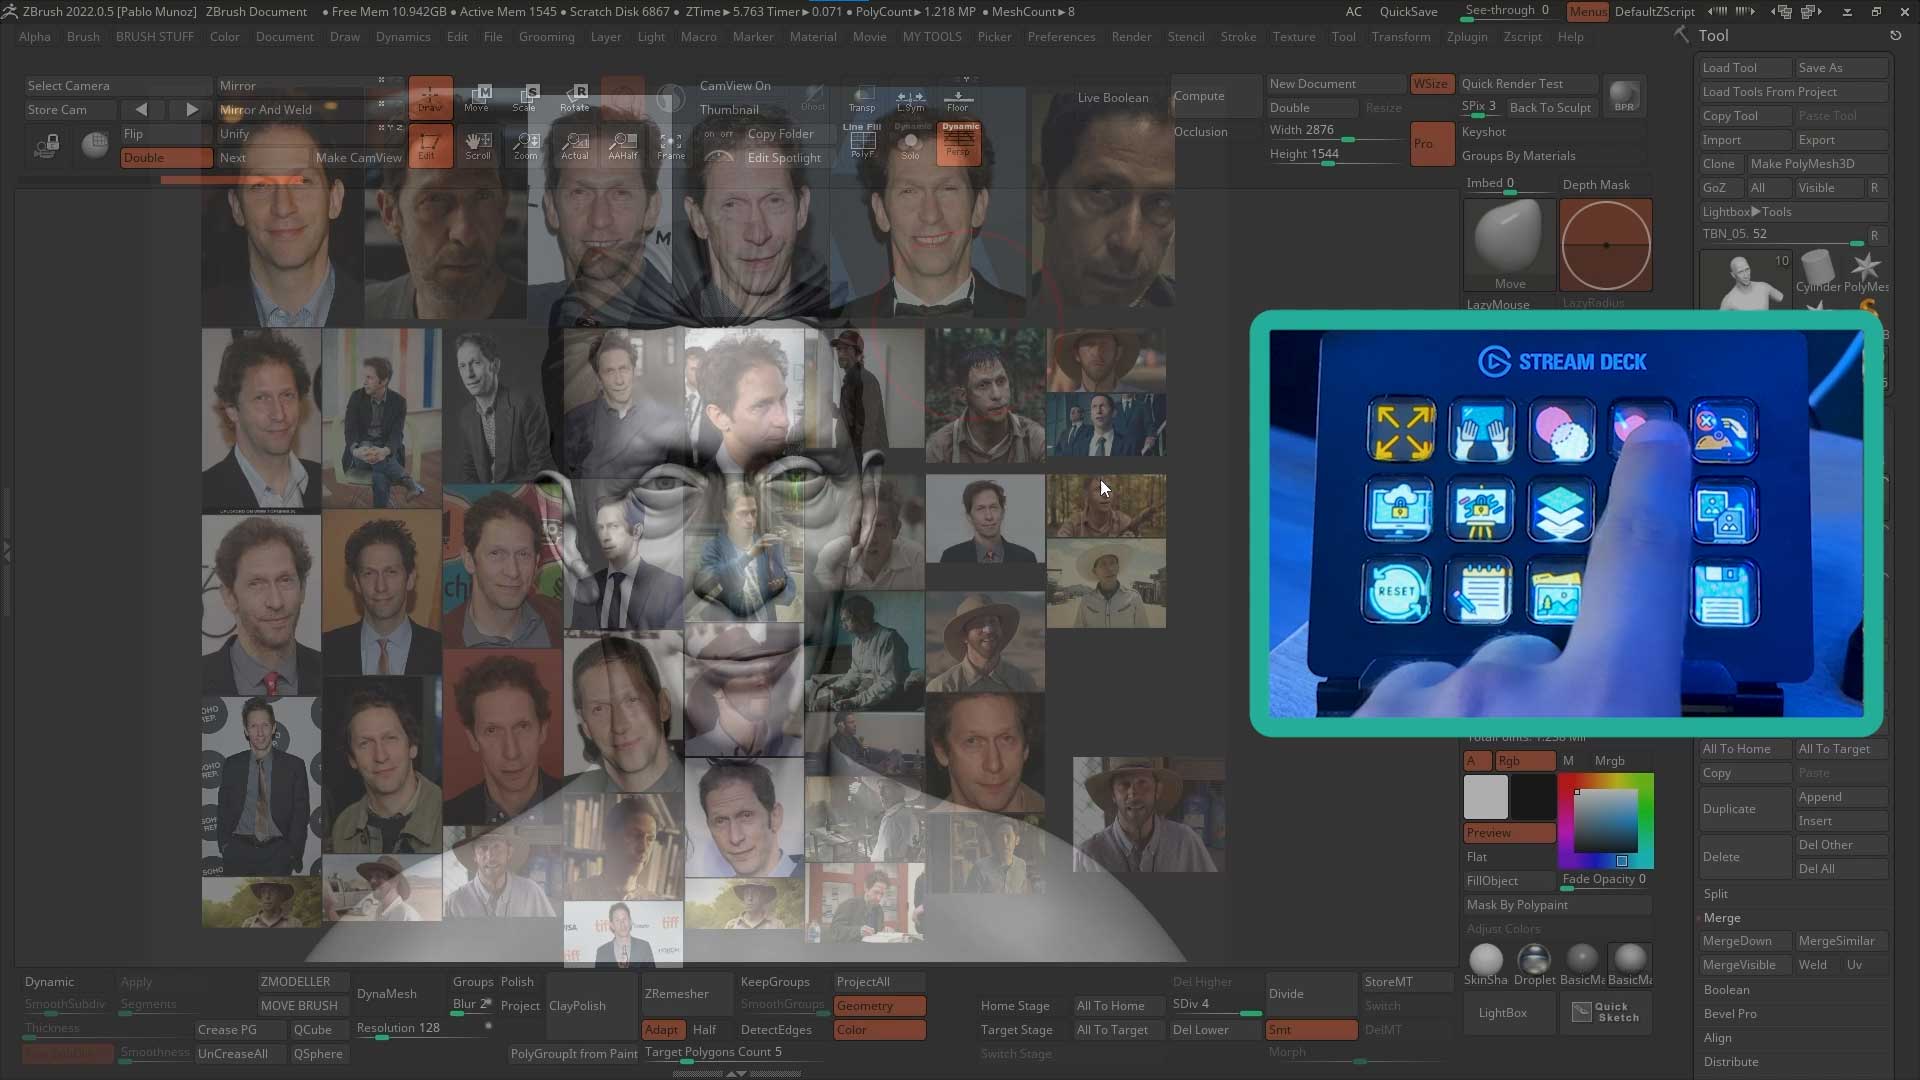Open the Preferences menu
Viewport: 1920px width, 1080px height.
[1061, 37]
